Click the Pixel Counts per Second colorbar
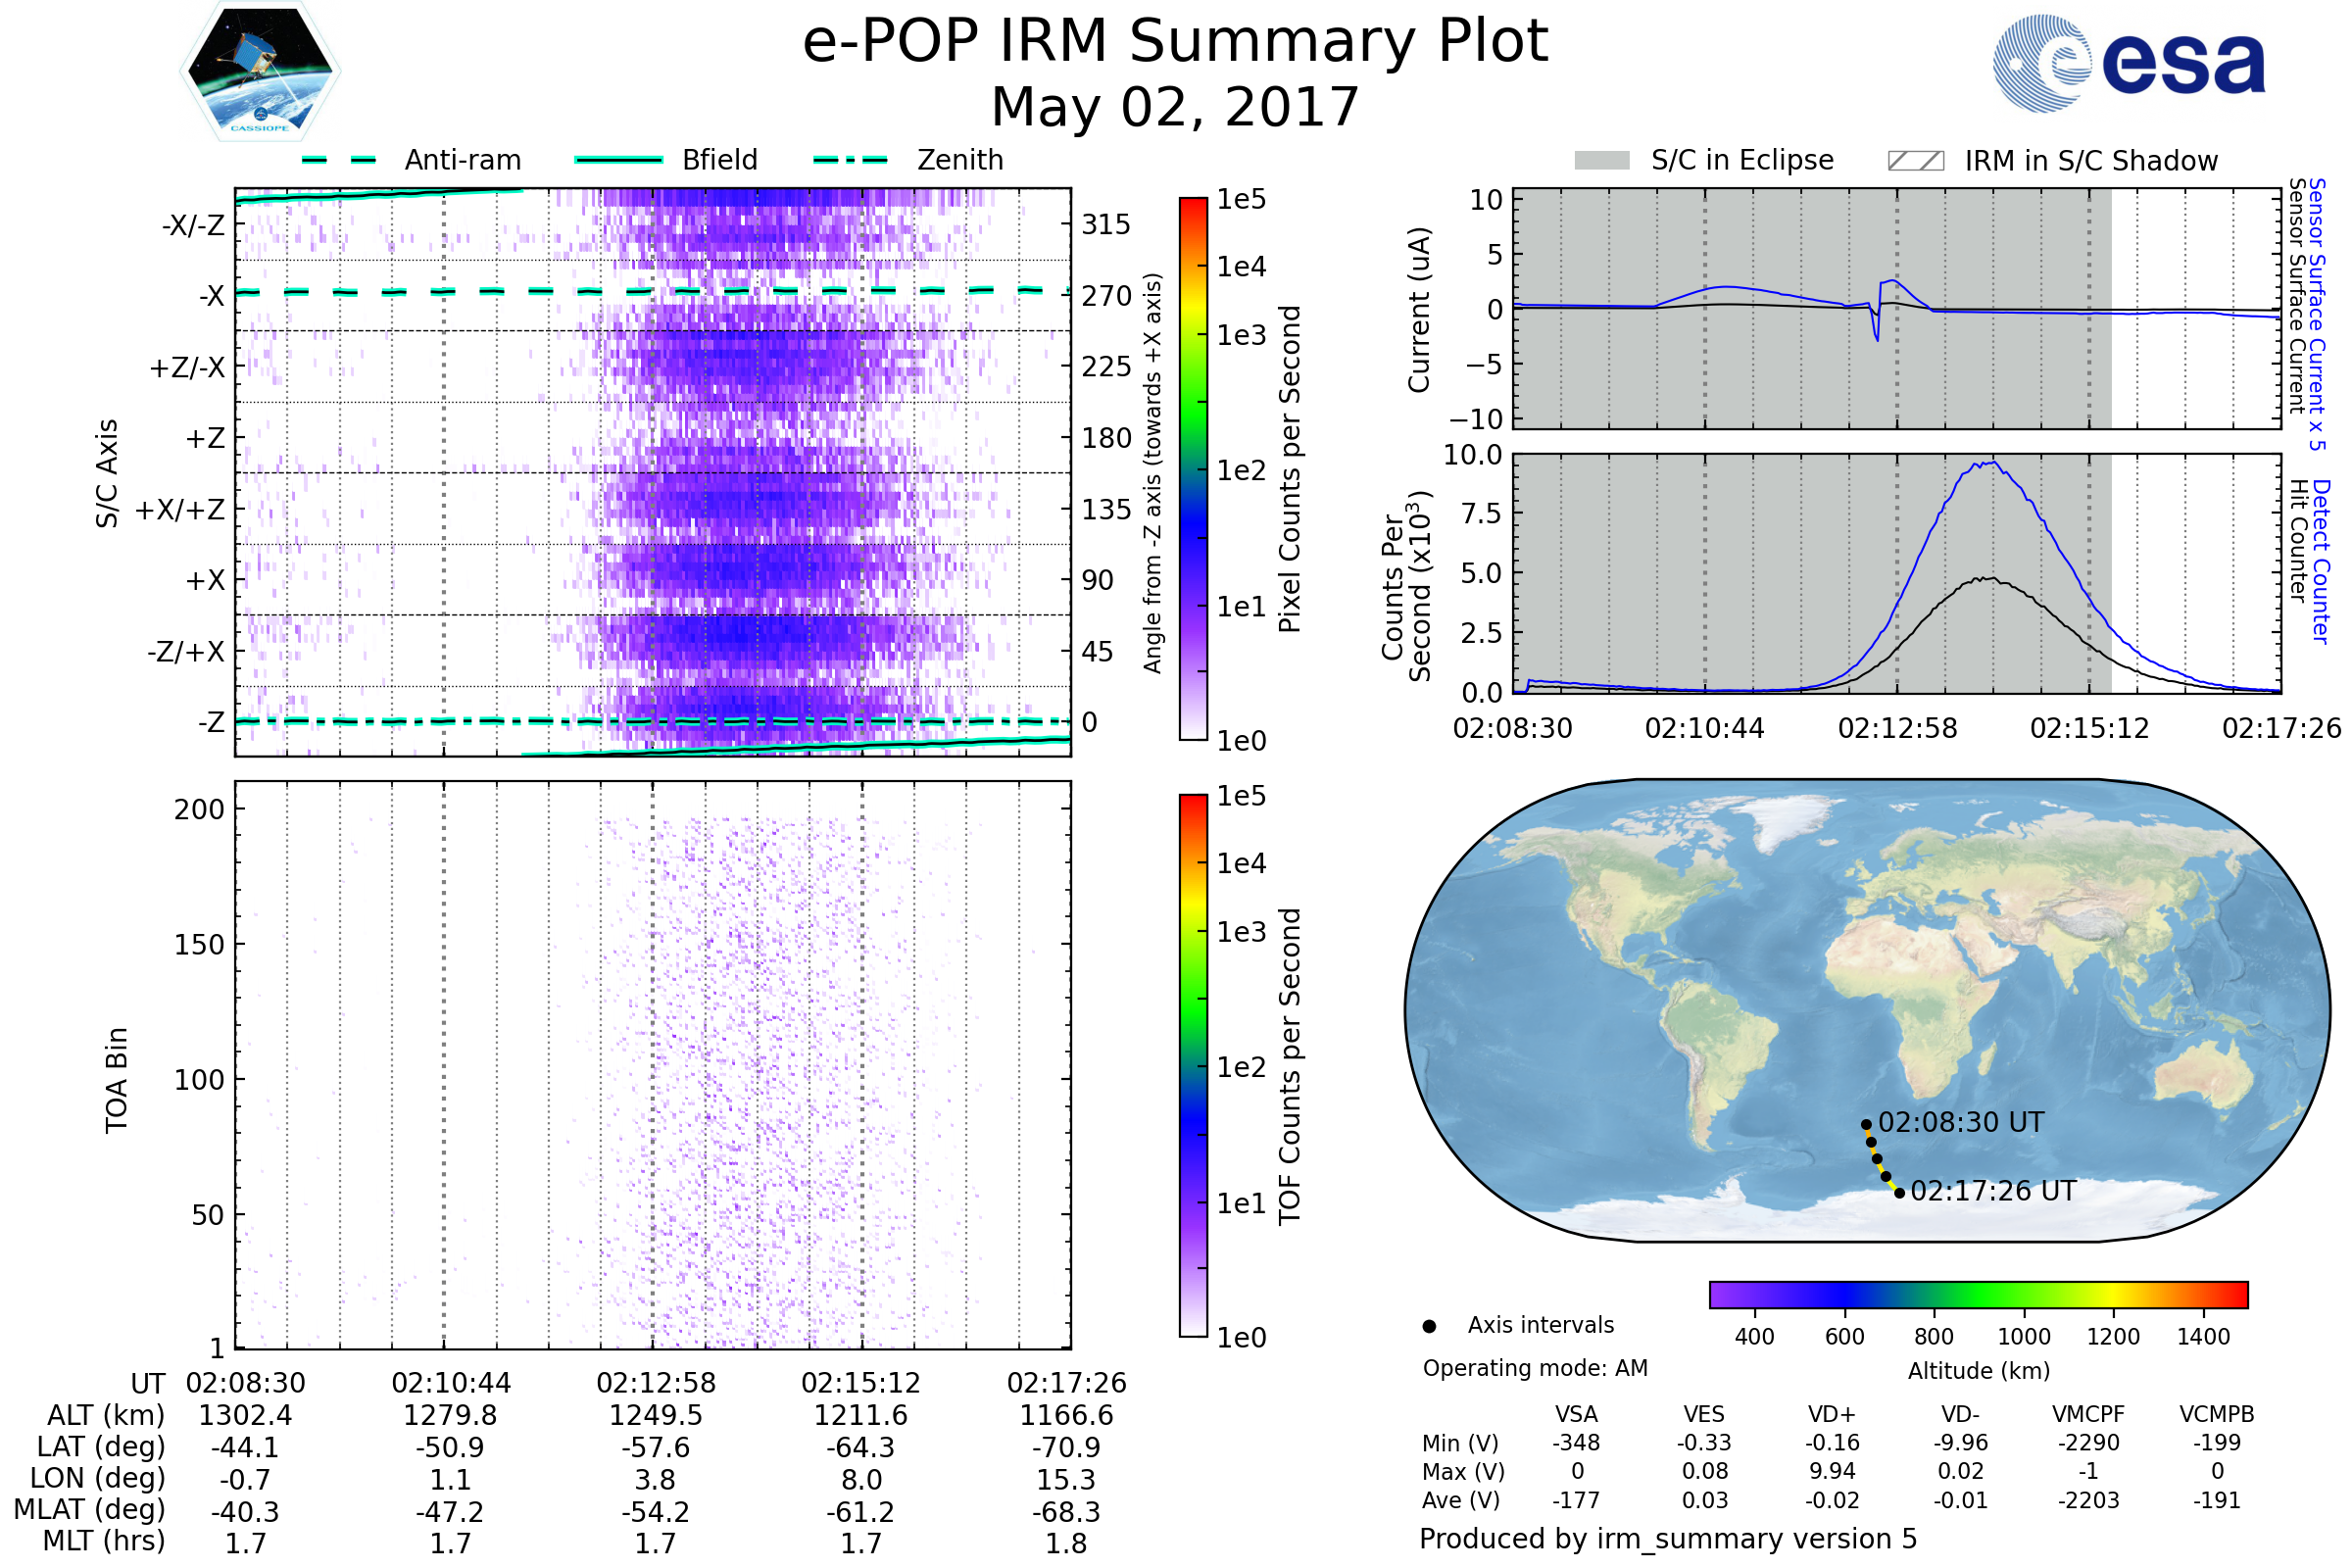 (1193, 469)
